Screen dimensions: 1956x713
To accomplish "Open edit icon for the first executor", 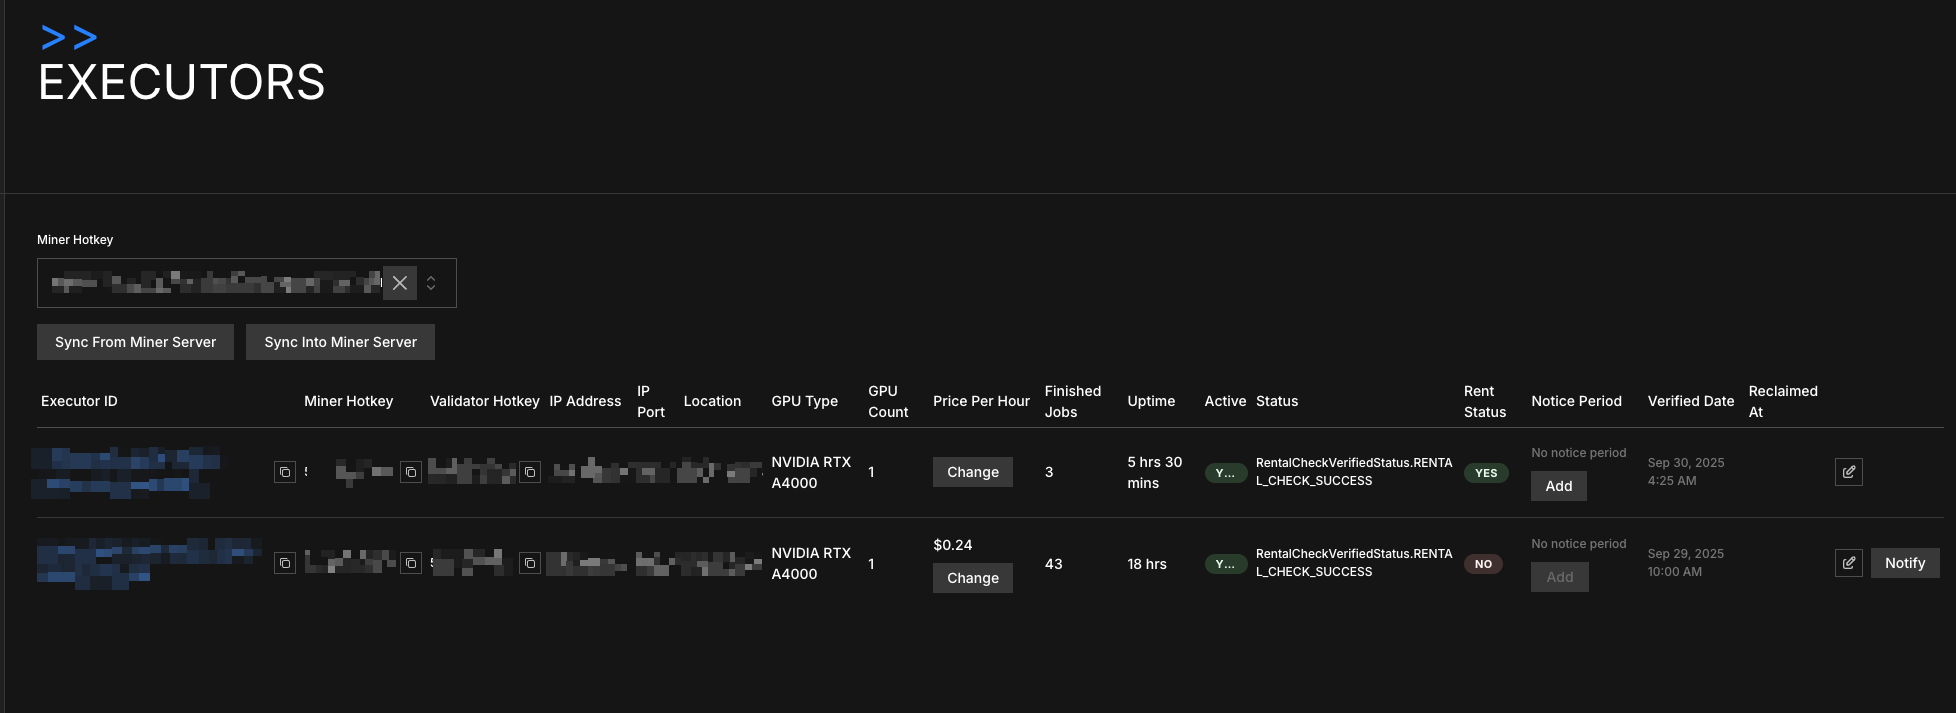I will click(1848, 472).
